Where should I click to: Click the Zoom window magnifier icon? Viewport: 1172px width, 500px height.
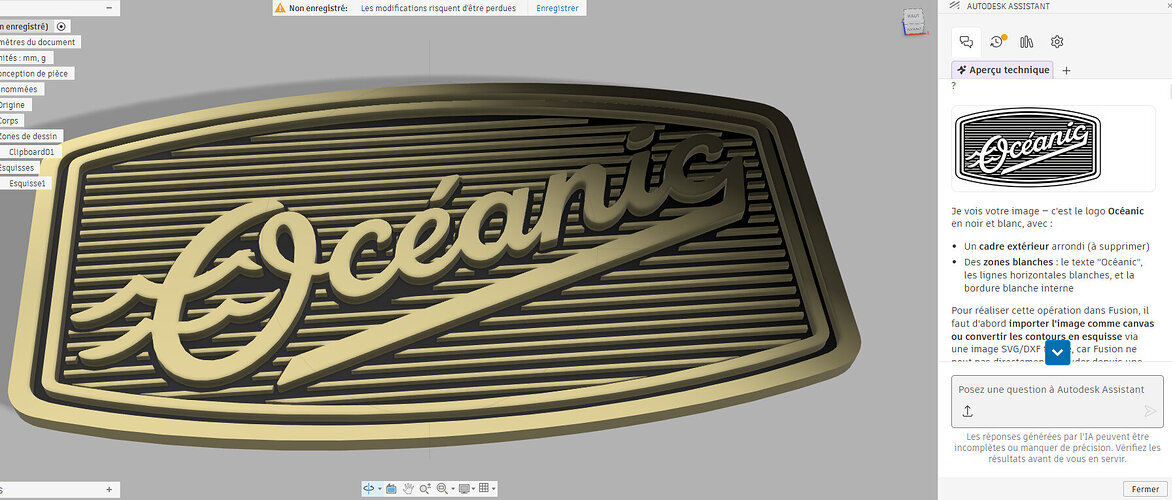(x=442, y=488)
